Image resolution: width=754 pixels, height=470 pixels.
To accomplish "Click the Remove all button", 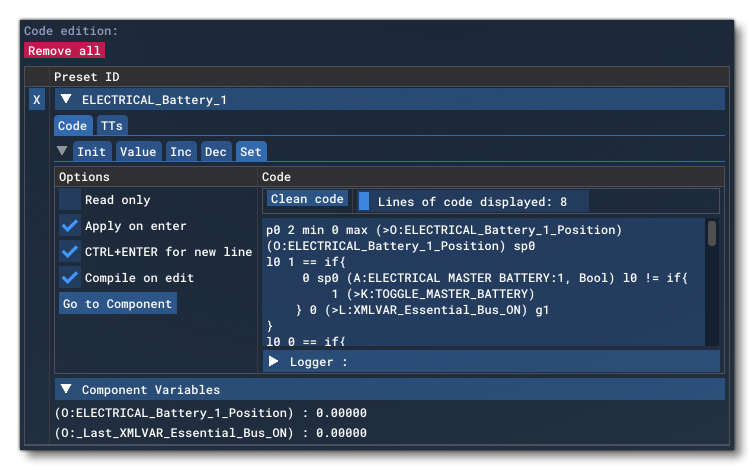I will [x=64, y=51].
